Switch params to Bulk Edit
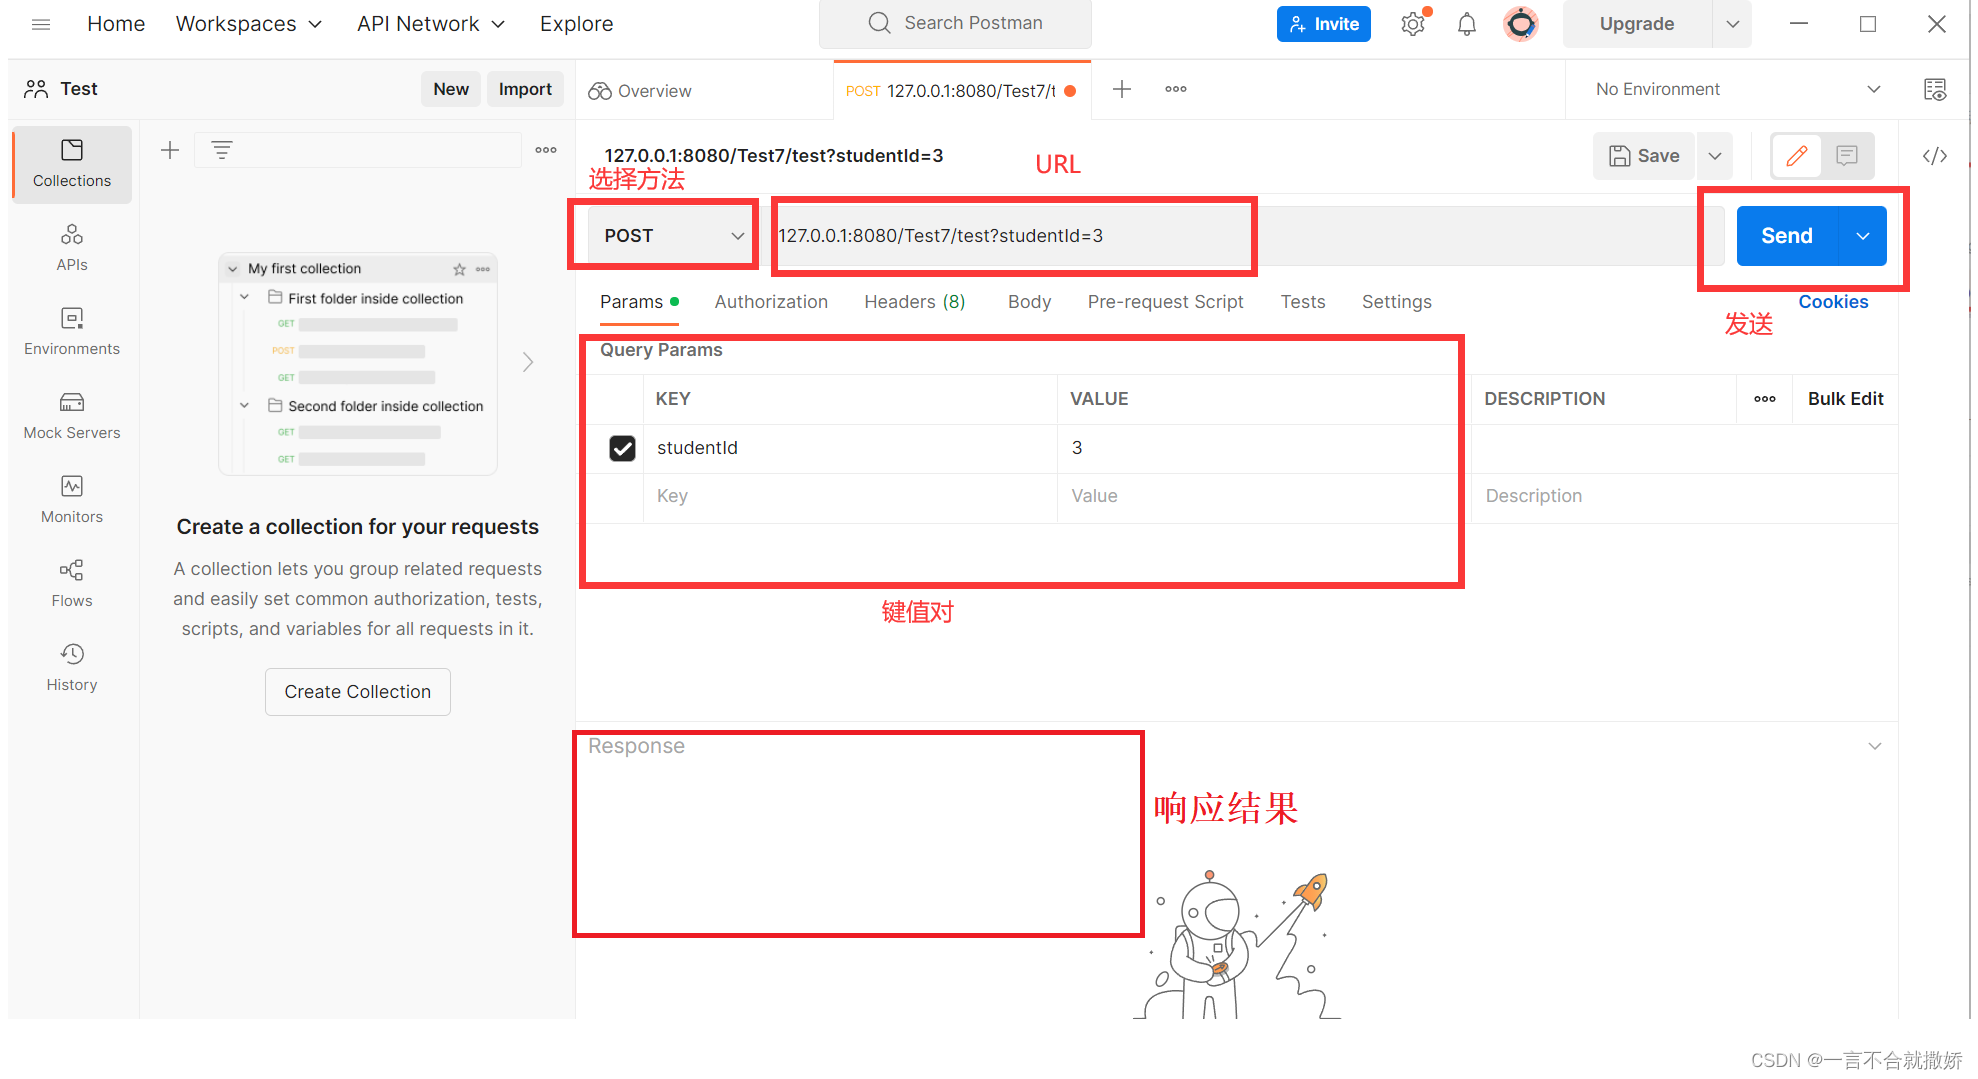The height and width of the screenshot is (1079, 1978). pyautogui.click(x=1845, y=399)
